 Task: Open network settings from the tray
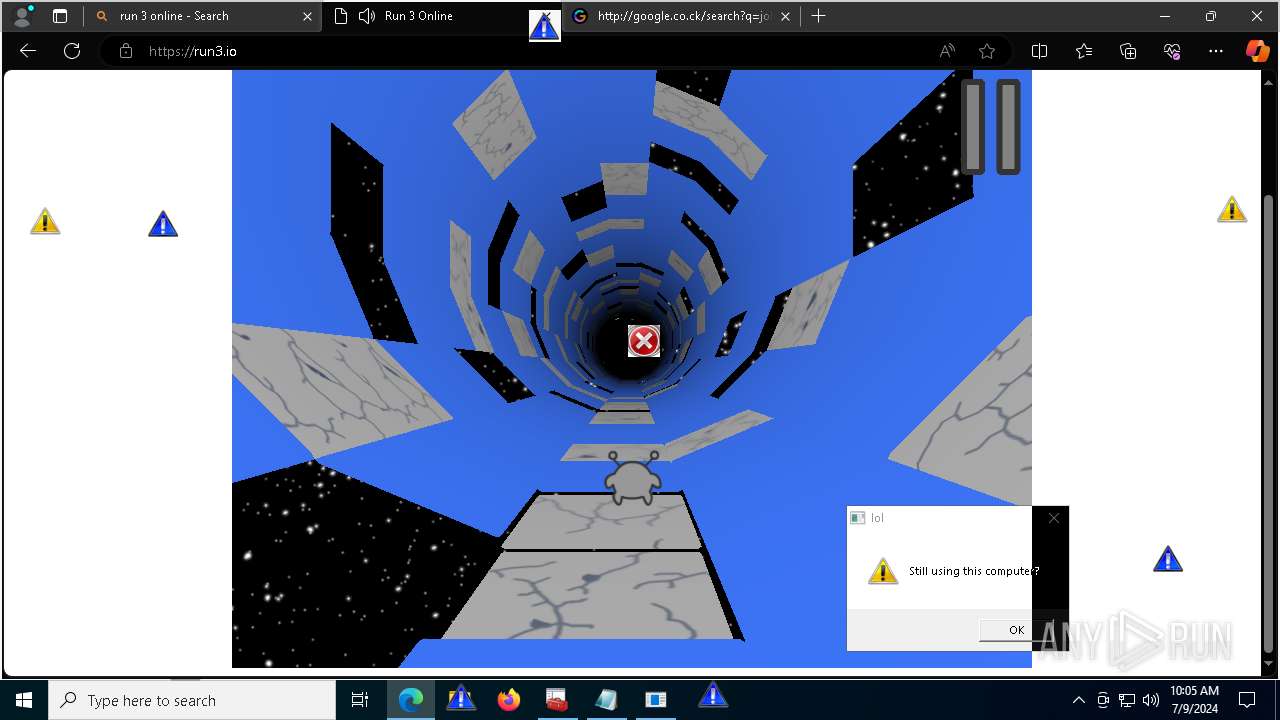tap(1127, 700)
